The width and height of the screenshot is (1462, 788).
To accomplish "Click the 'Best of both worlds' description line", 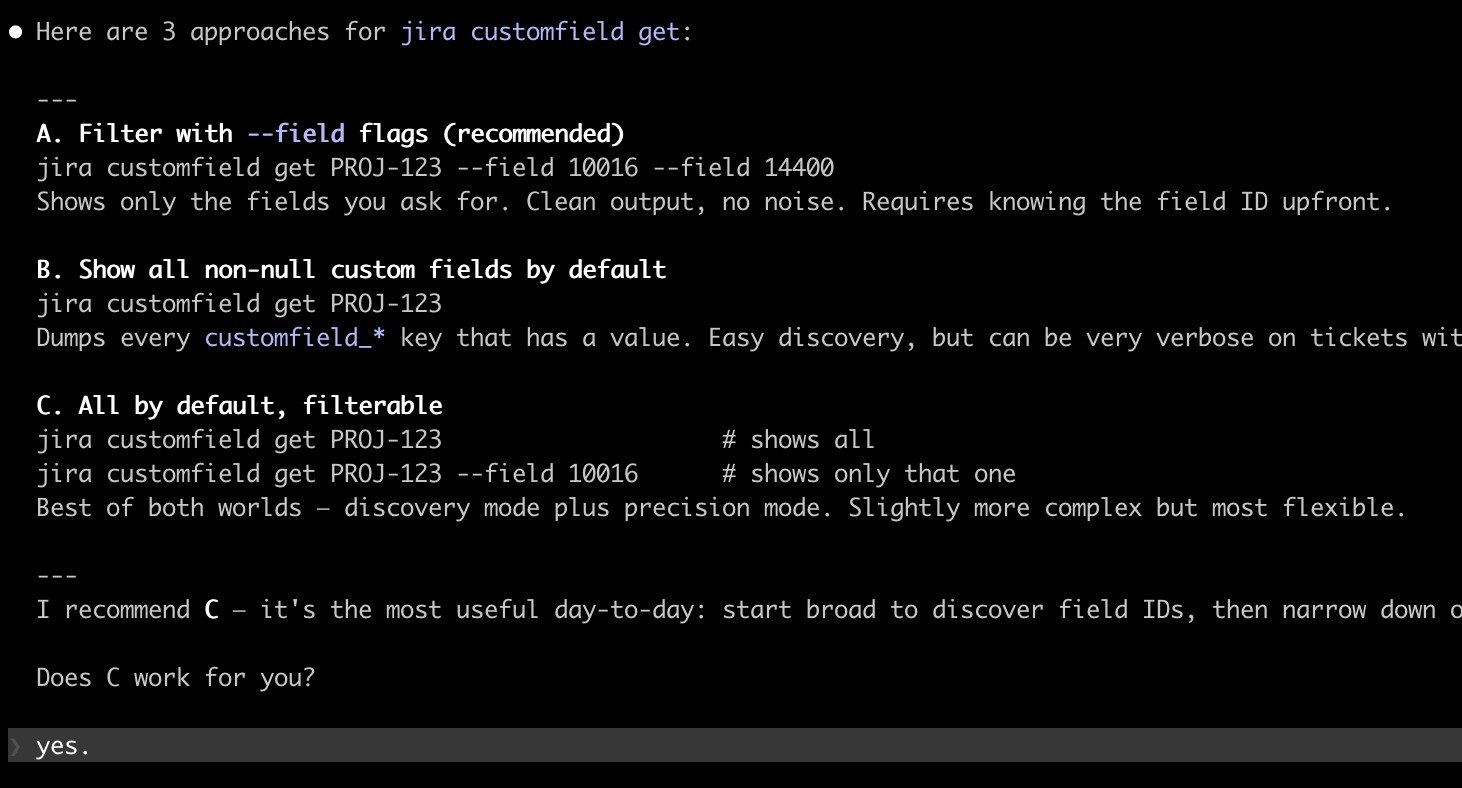I will point(720,508).
